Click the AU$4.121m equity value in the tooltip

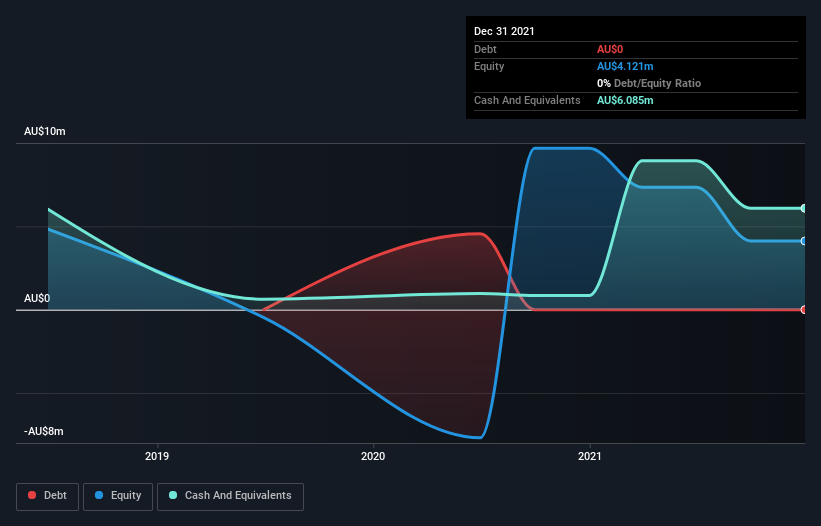tap(625, 66)
